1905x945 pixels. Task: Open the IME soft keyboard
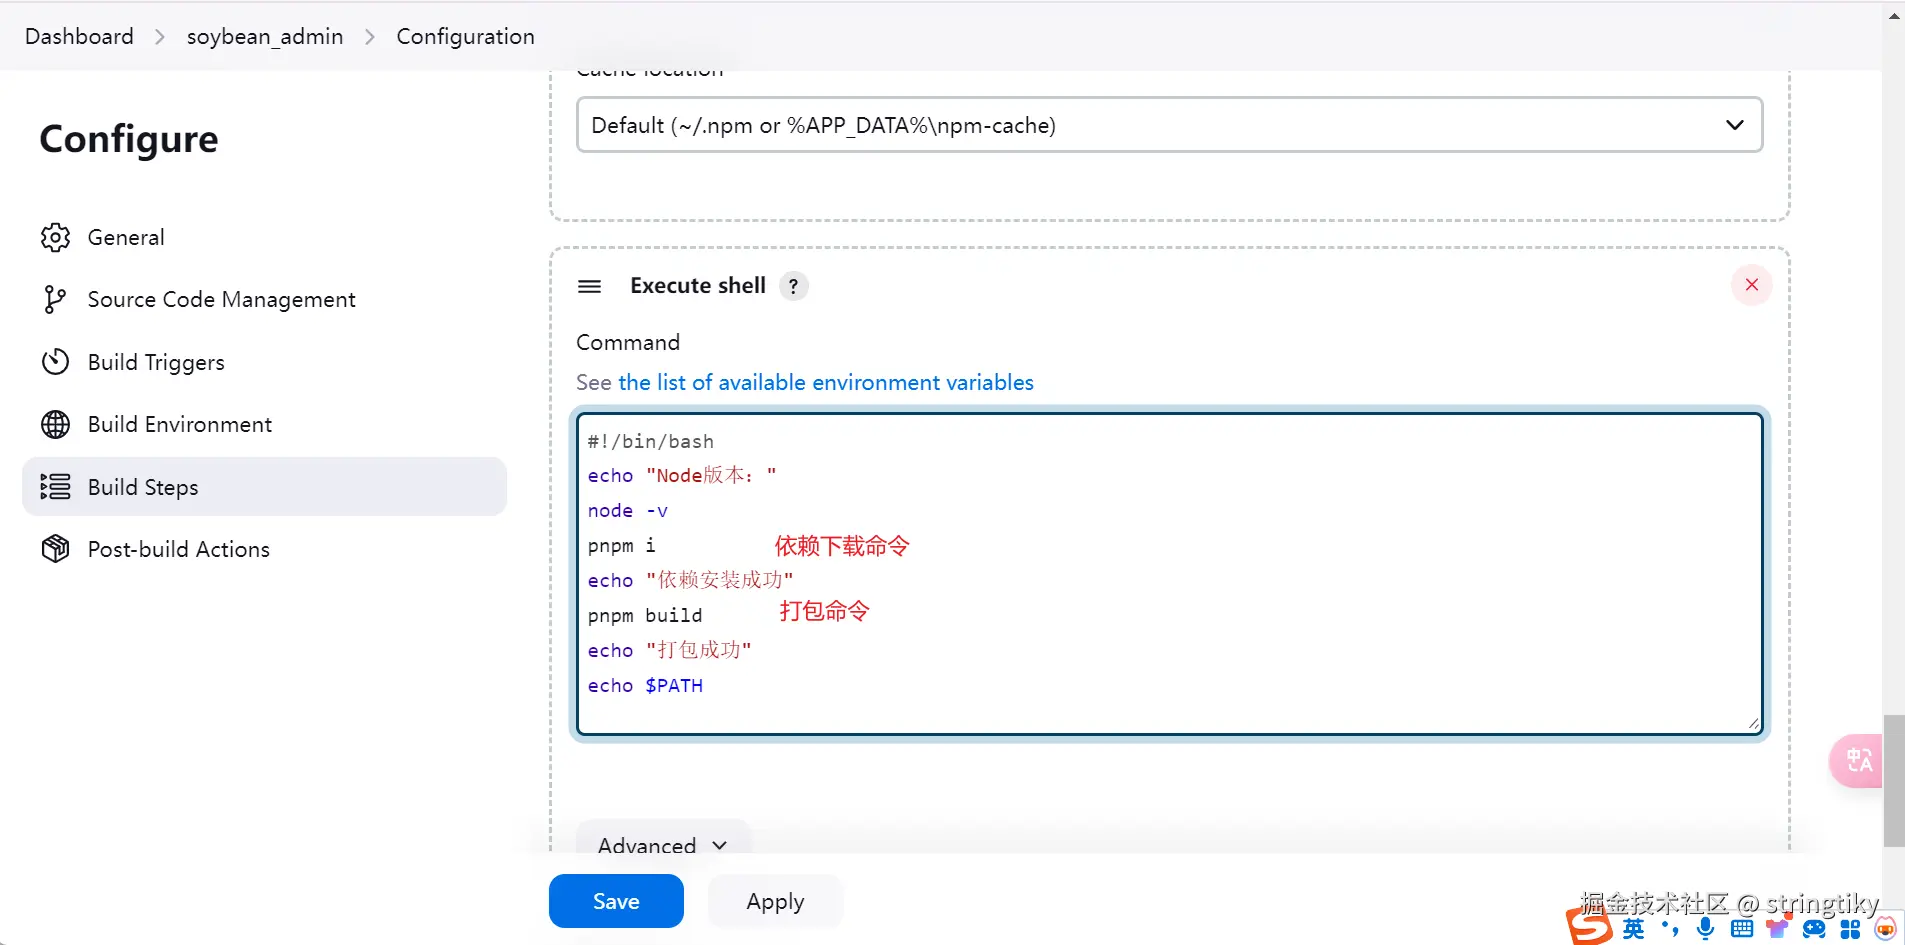1742,929
